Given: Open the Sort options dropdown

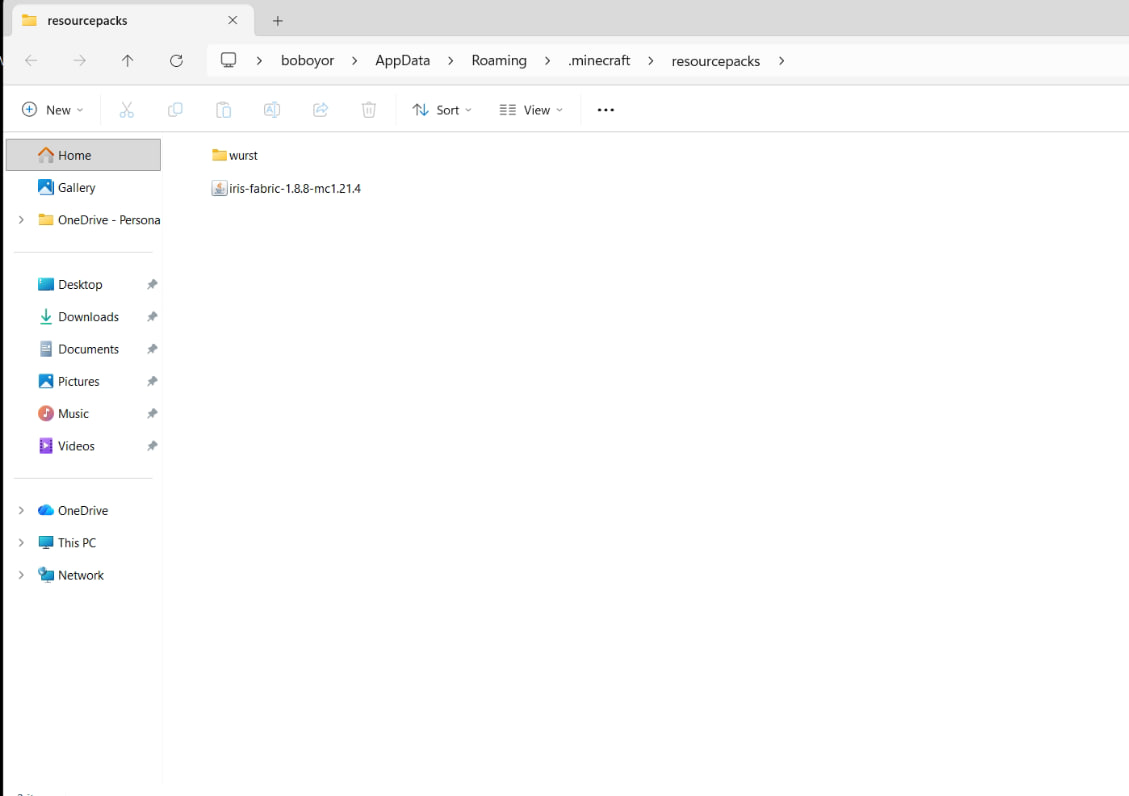Looking at the screenshot, I should tap(442, 110).
